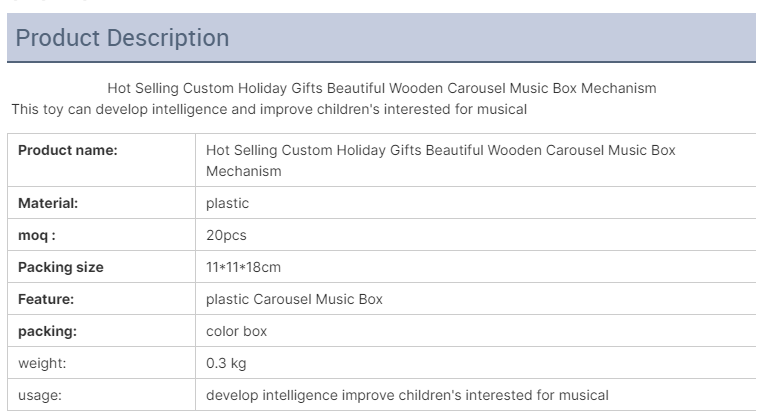Select the weight label cell
762x419 pixels.
tap(102, 363)
